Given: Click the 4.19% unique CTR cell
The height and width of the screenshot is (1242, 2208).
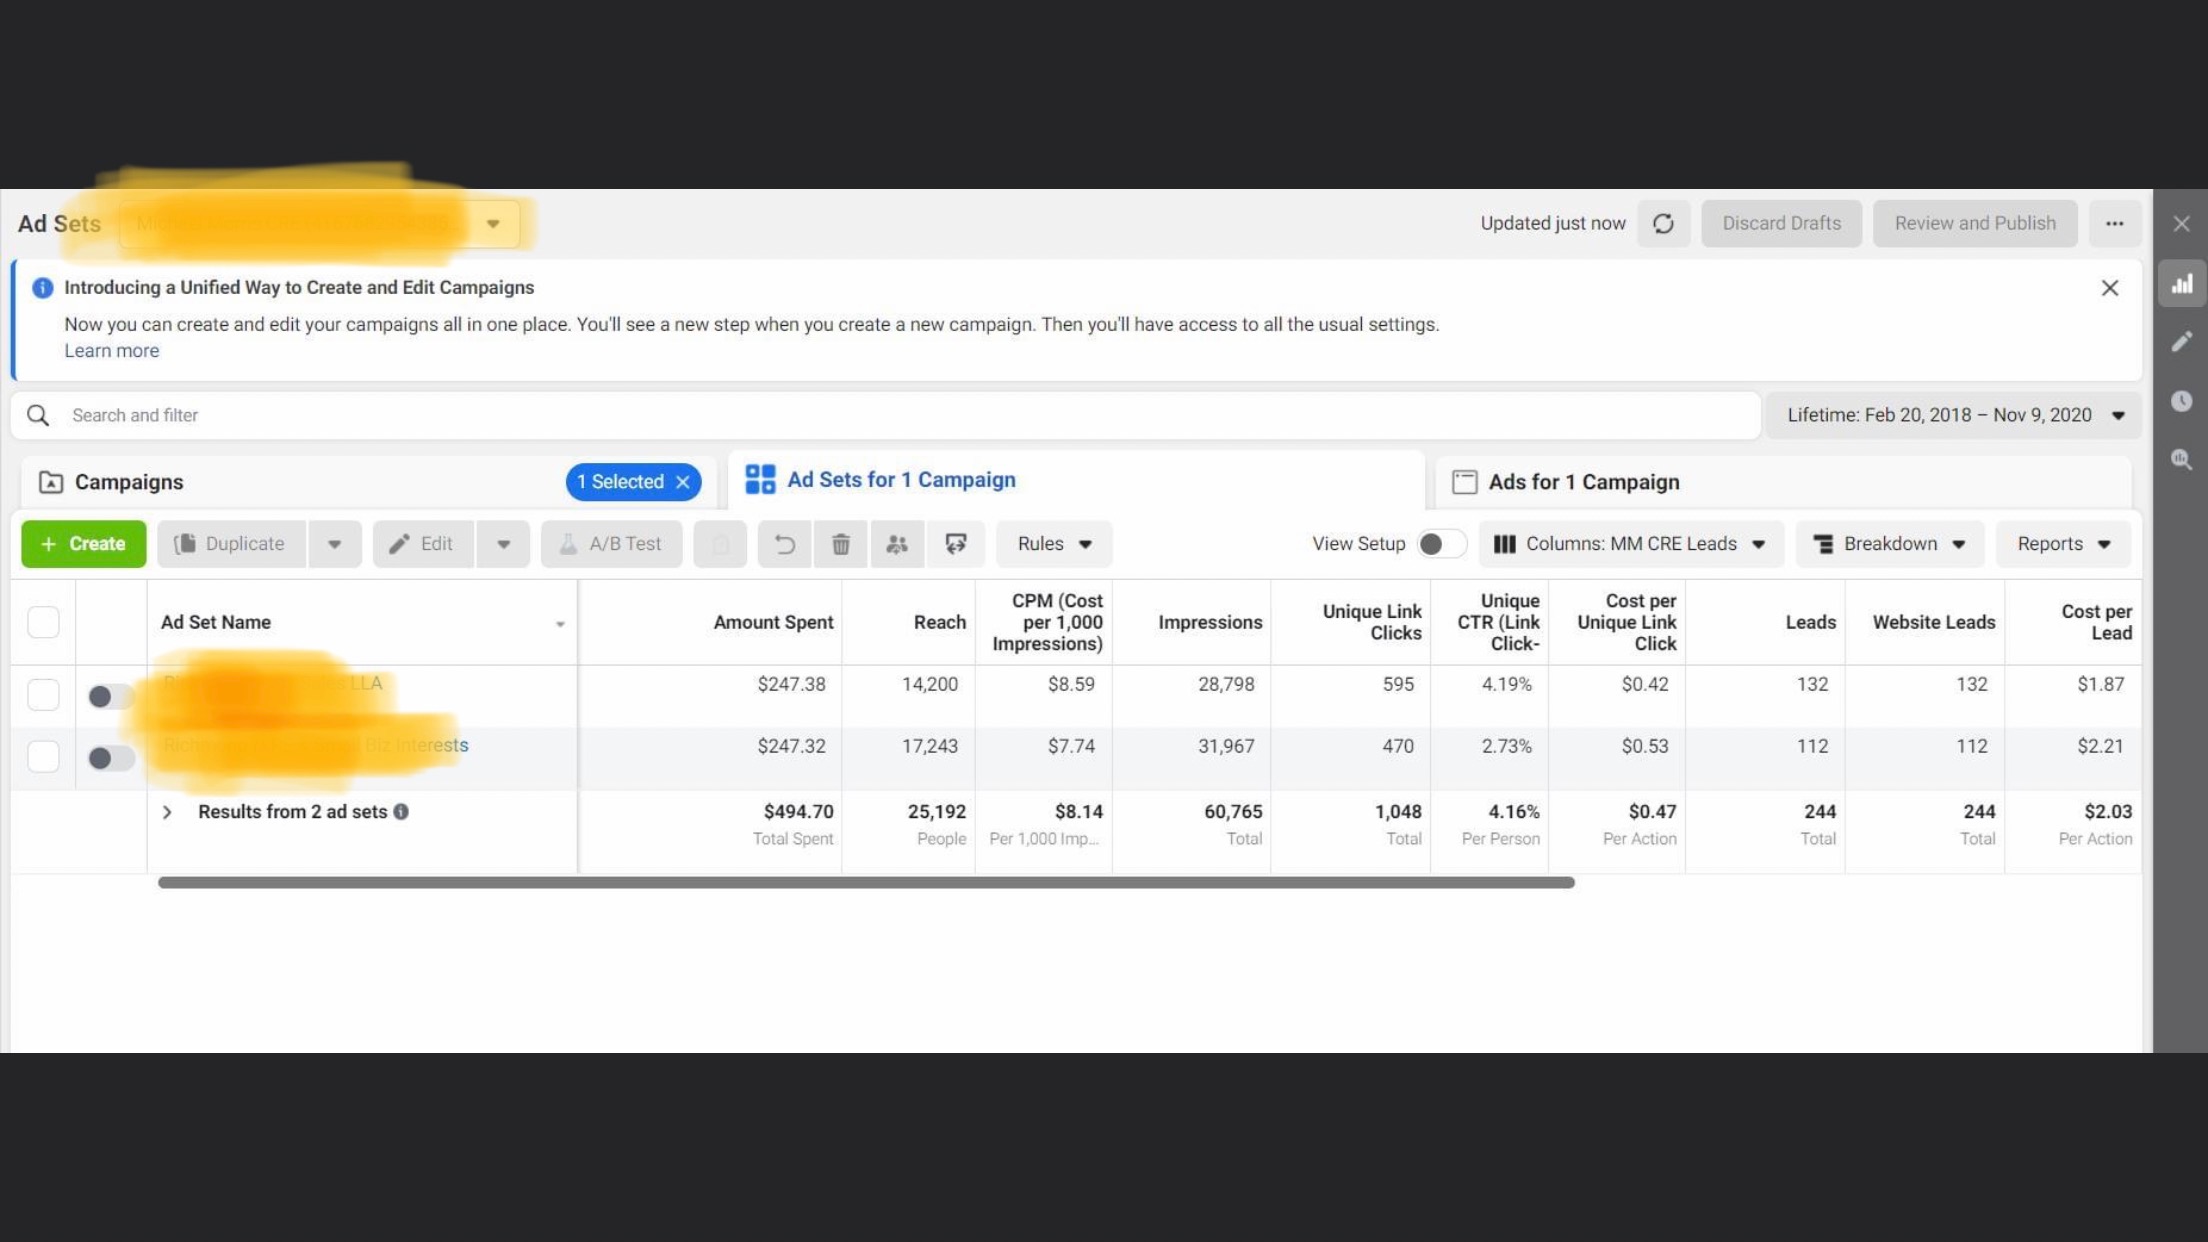Looking at the screenshot, I should tap(1506, 684).
